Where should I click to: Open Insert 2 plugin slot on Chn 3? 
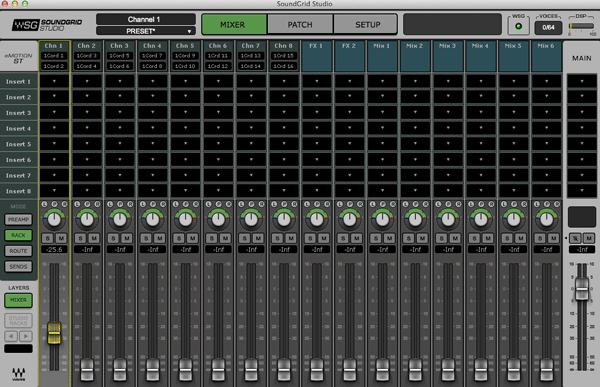coord(120,97)
